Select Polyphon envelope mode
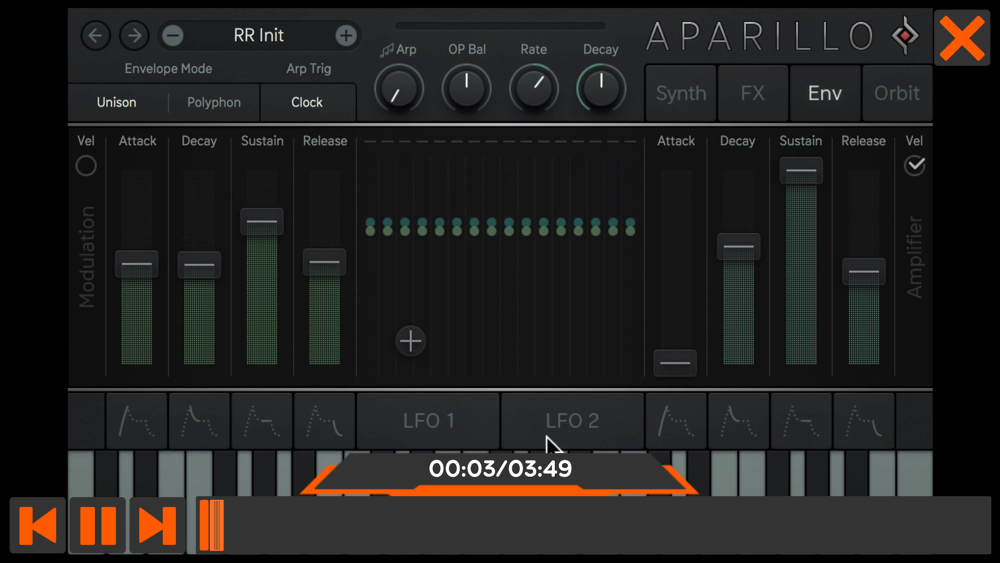This screenshot has width=1000, height=563. click(214, 102)
